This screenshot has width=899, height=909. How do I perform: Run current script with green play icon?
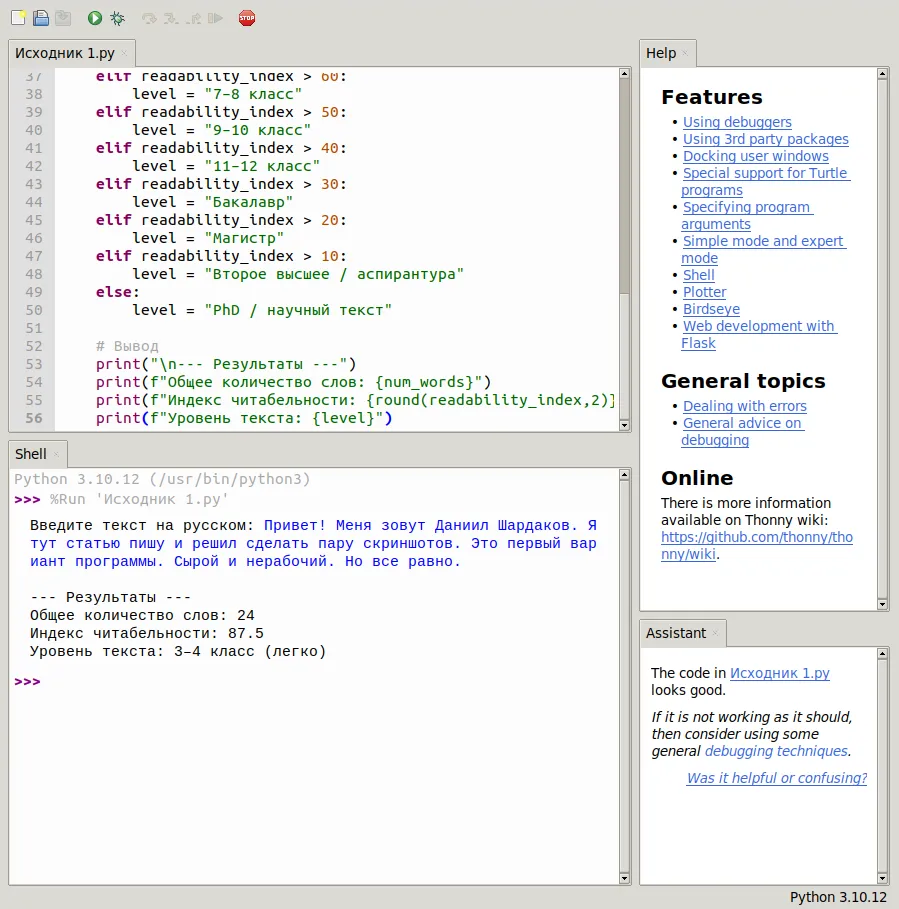tap(94, 18)
